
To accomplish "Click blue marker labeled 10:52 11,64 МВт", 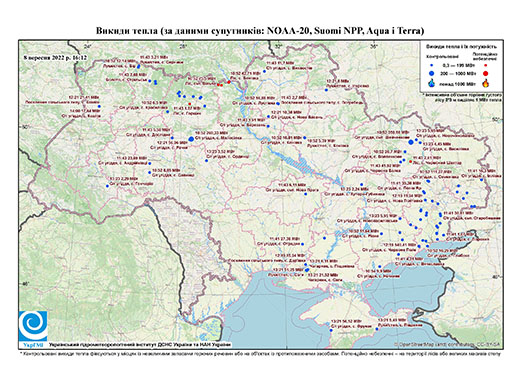I will click(x=382, y=234).
